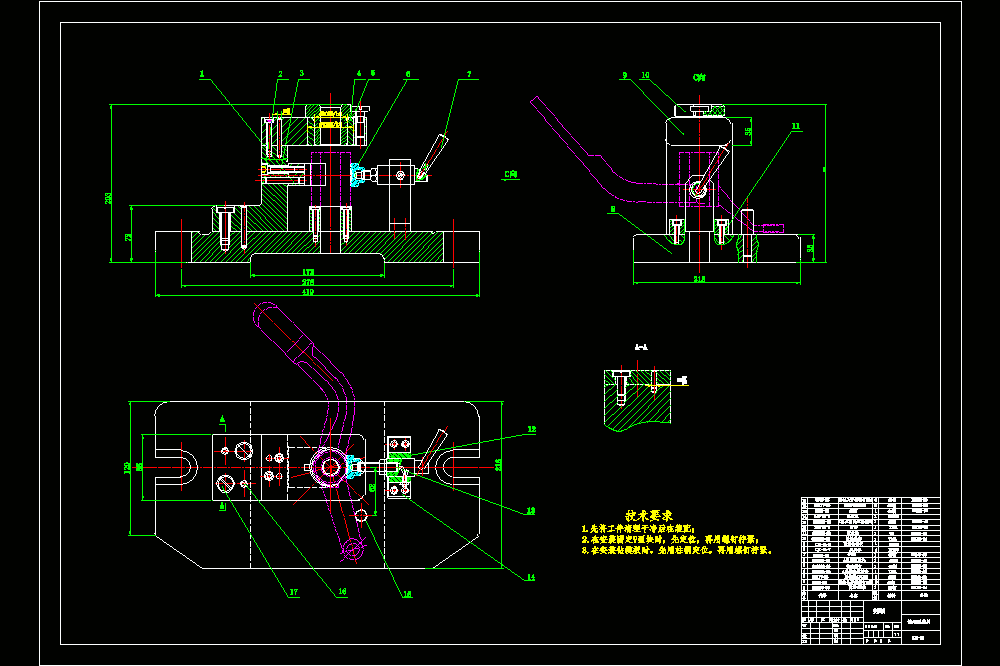Click part callout number 14

(x=531, y=578)
